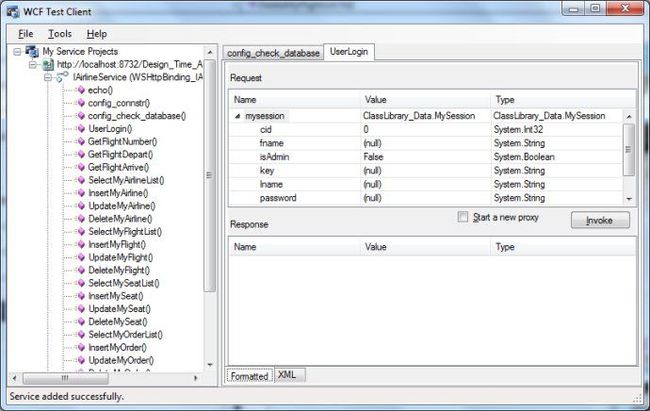650x411 pixels.
Task: Edit the cid value cell showing 0
Action: 425,129
